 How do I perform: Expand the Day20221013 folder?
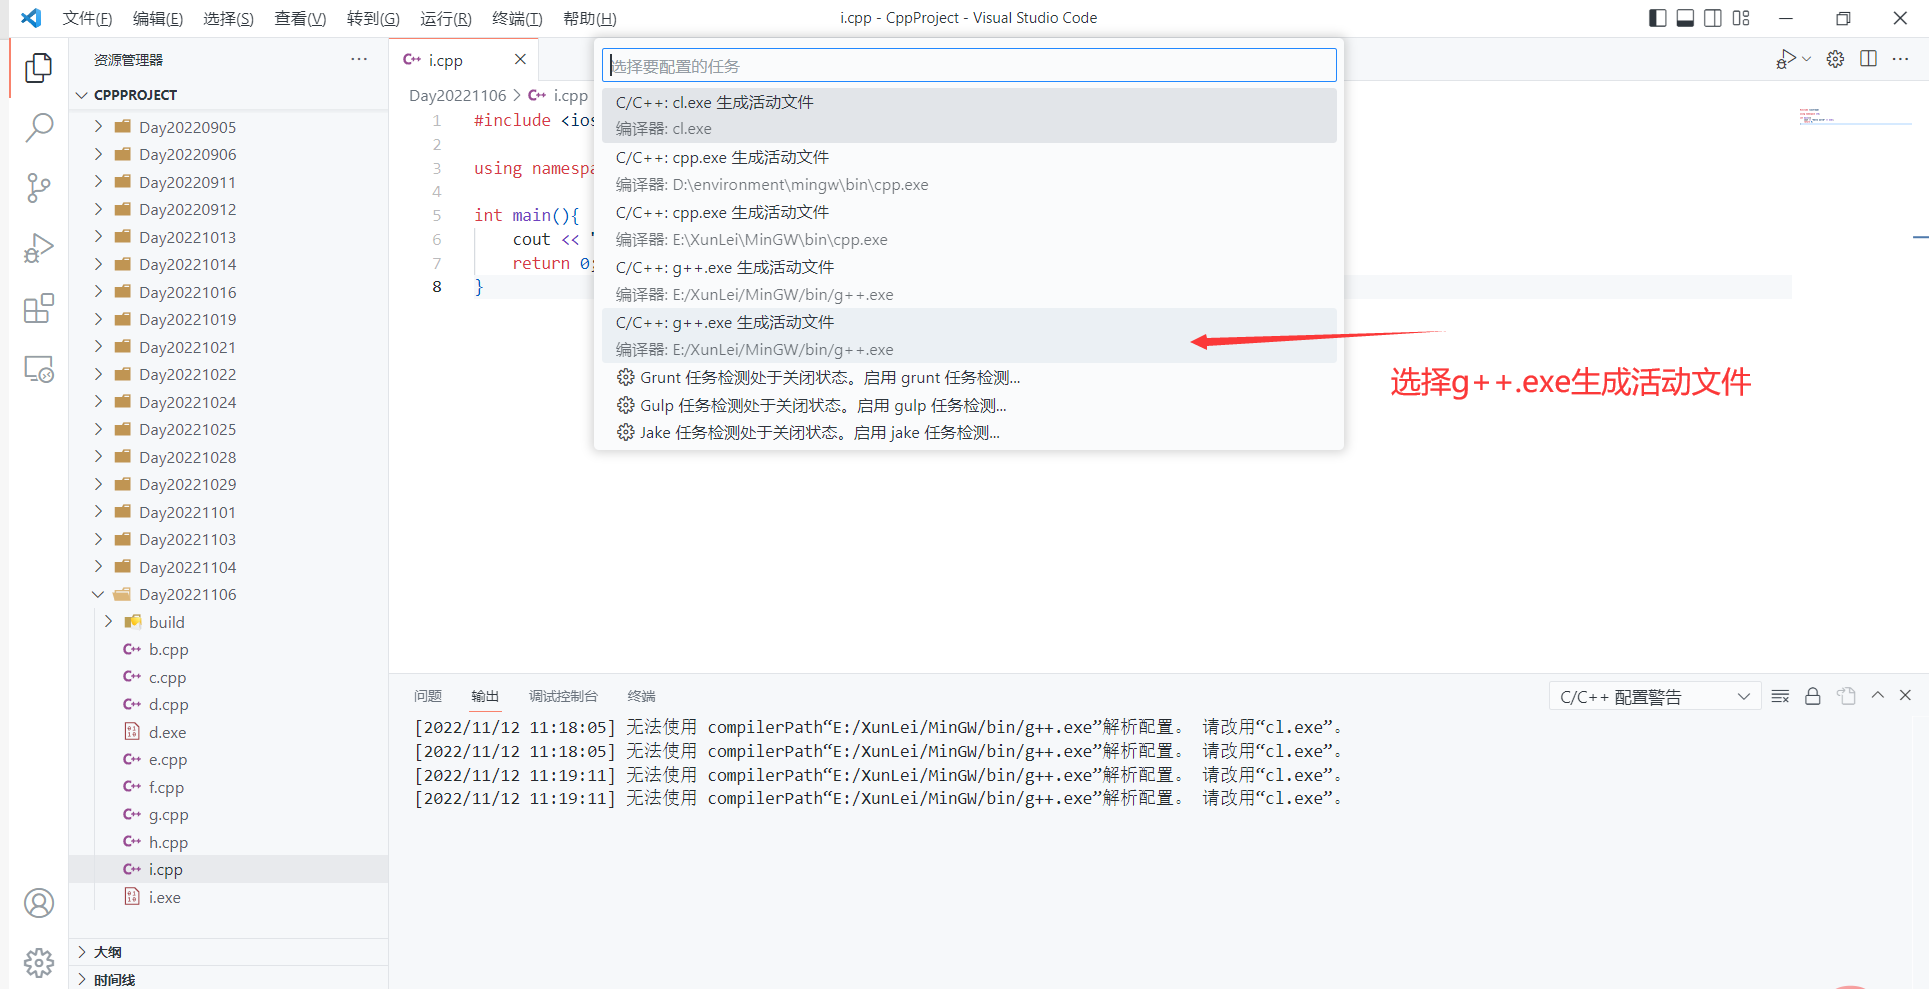pyautogui.click(x=228, y=237)
